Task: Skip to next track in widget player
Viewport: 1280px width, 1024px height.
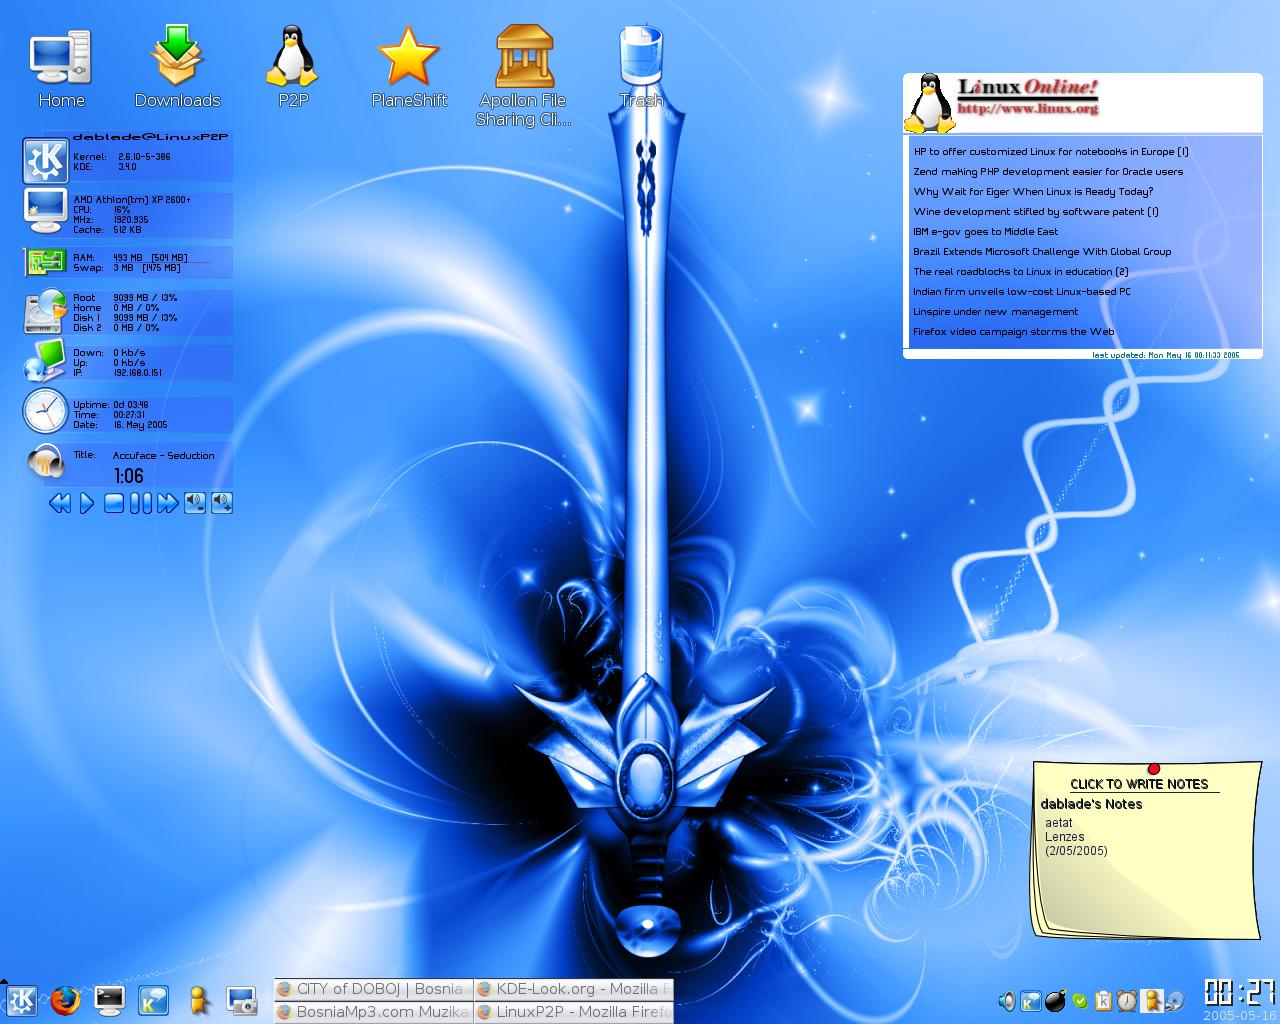Action: tap(168, 503)
